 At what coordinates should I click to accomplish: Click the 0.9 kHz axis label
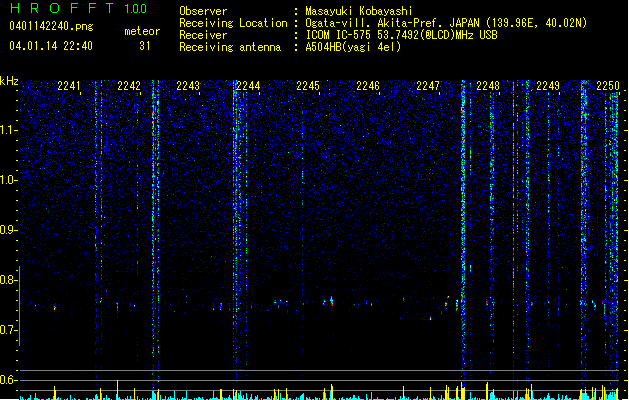pyautogui.click(x=8, y=230)
